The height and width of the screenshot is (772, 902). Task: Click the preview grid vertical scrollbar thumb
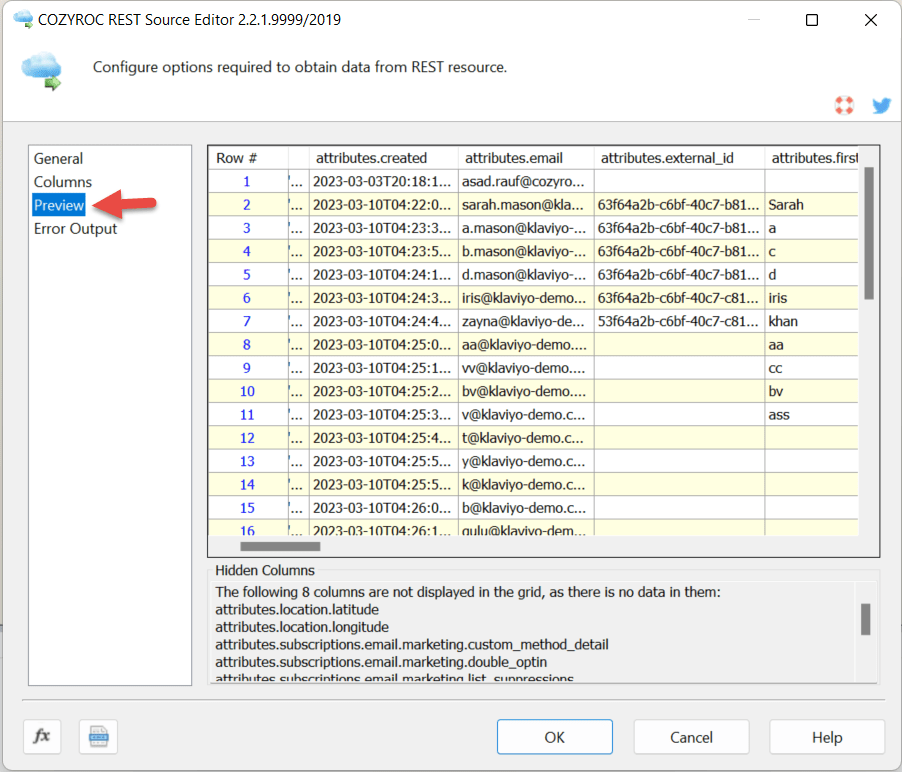click(x=869, y=233)
